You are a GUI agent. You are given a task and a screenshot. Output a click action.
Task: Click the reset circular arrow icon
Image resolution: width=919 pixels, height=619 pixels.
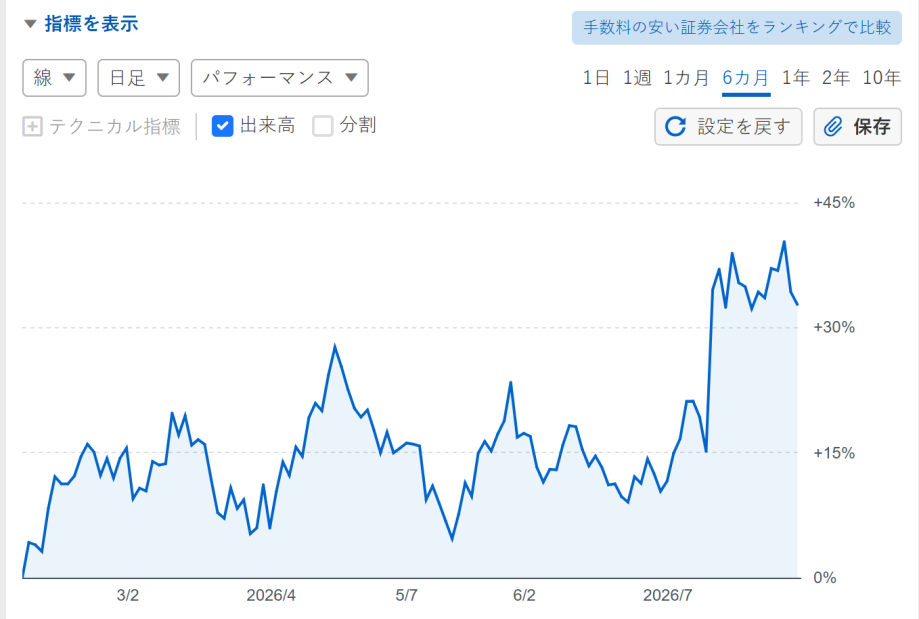pos(675,126)
